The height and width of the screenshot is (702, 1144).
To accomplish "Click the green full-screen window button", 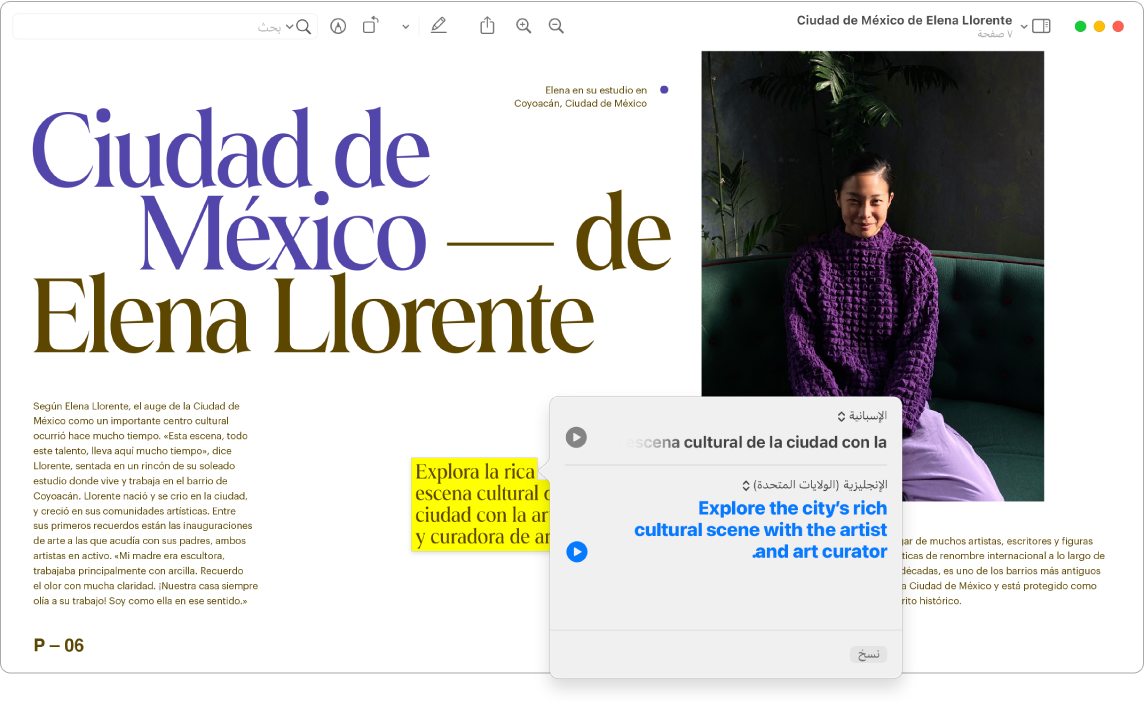I will click(x=1080, y=26).
